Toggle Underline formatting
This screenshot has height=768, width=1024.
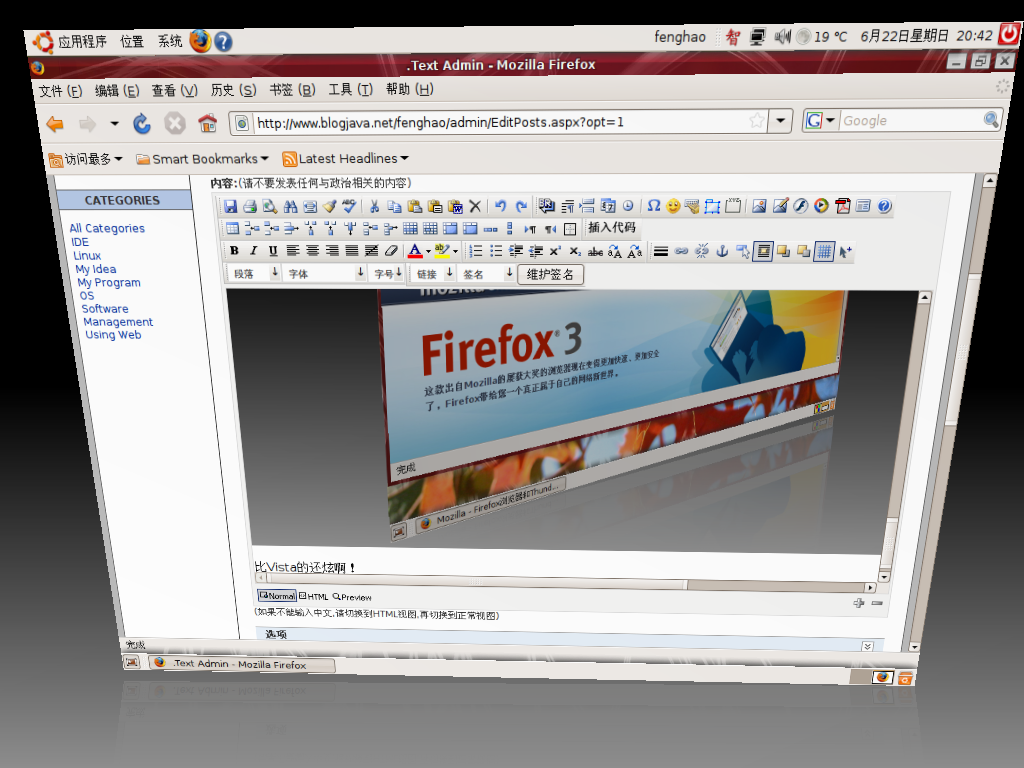pos(273,251)
